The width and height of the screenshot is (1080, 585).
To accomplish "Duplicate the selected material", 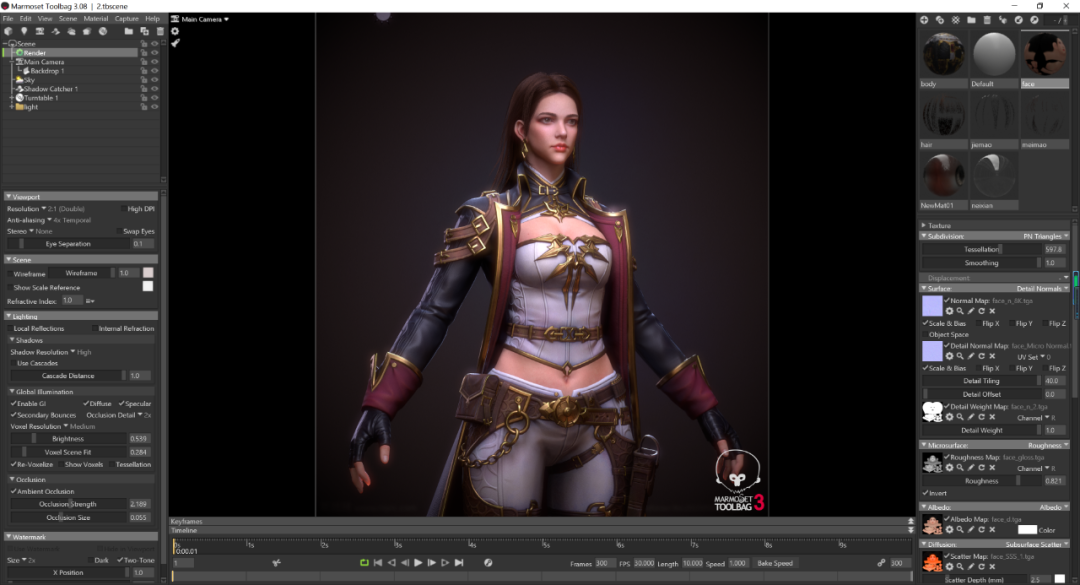I will pyautogui.click(x=940, y=20).
